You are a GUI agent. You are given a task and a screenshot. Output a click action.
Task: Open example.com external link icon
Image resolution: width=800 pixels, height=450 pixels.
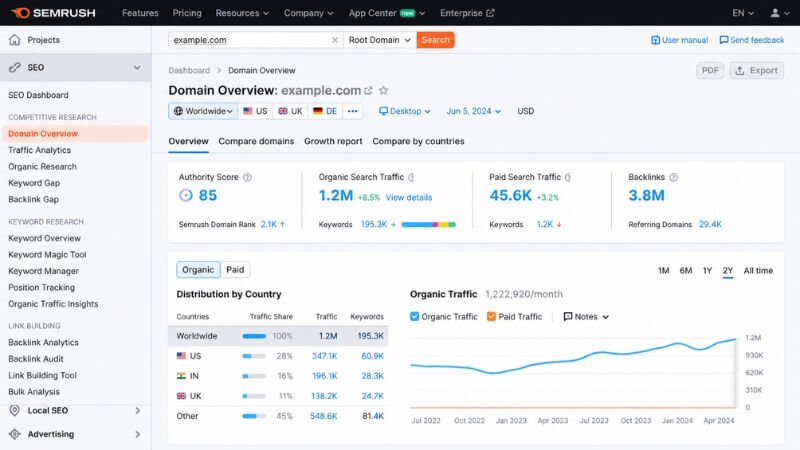click(x=368, y=90)
